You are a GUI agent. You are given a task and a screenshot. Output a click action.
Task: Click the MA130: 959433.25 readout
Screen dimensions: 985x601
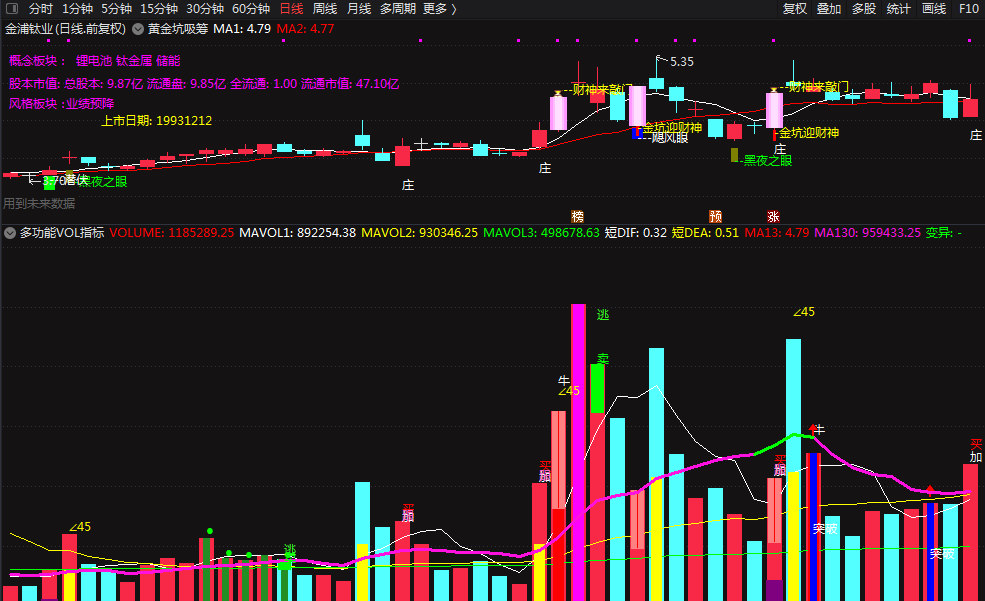(x=868, y=233)
